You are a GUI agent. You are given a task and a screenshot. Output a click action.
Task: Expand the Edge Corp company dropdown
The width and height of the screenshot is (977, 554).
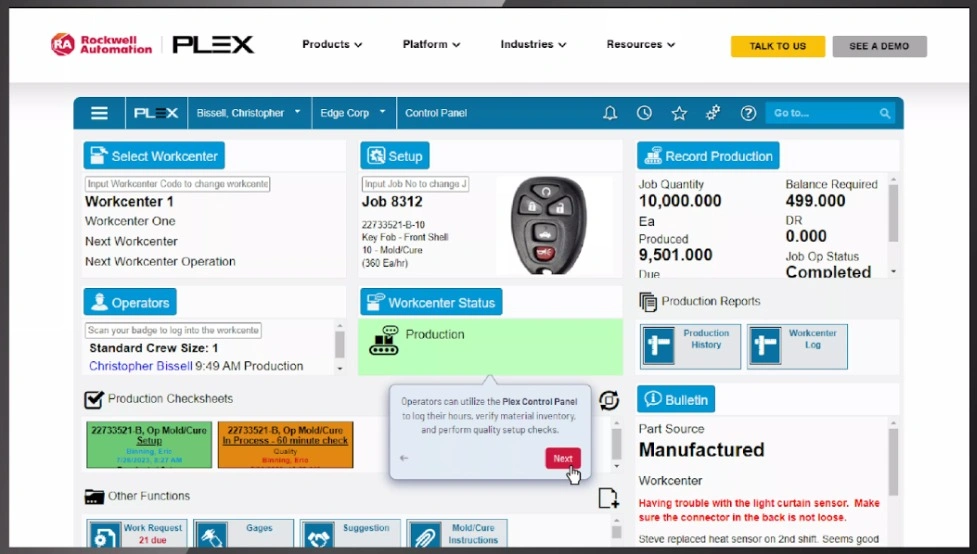[x=353, y=113]
